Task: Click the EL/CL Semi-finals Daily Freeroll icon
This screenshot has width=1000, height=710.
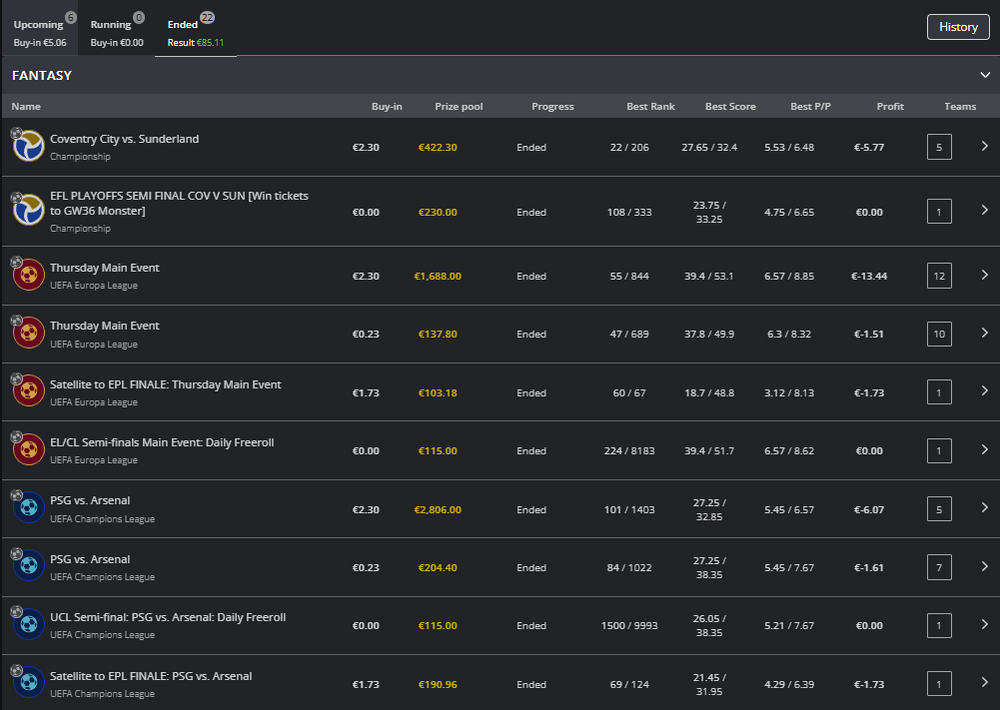Action: [29, 449]
